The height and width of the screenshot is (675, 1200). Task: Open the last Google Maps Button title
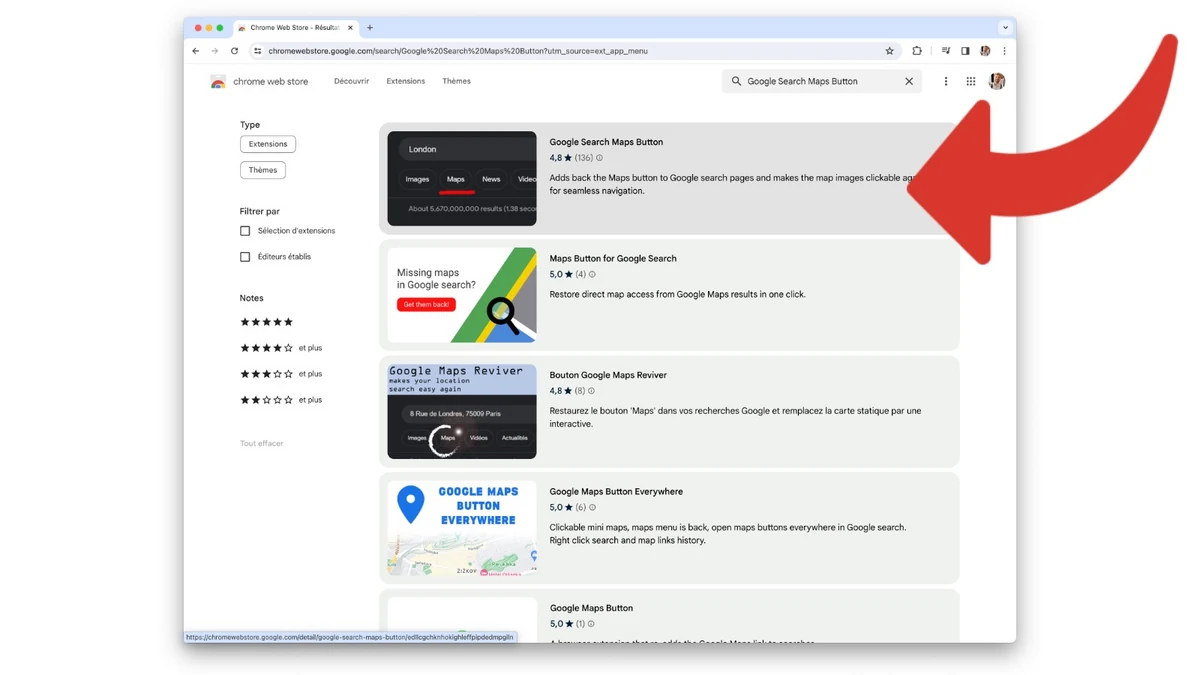coord(591,608)
